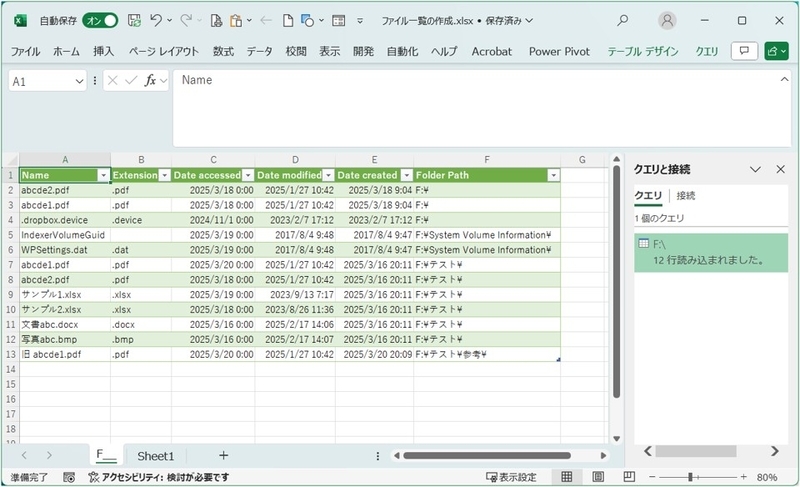This screenshot has width=800, height=487.
Task: Select cell containing 文書abc.docx
Action: (x=65, y=324)
